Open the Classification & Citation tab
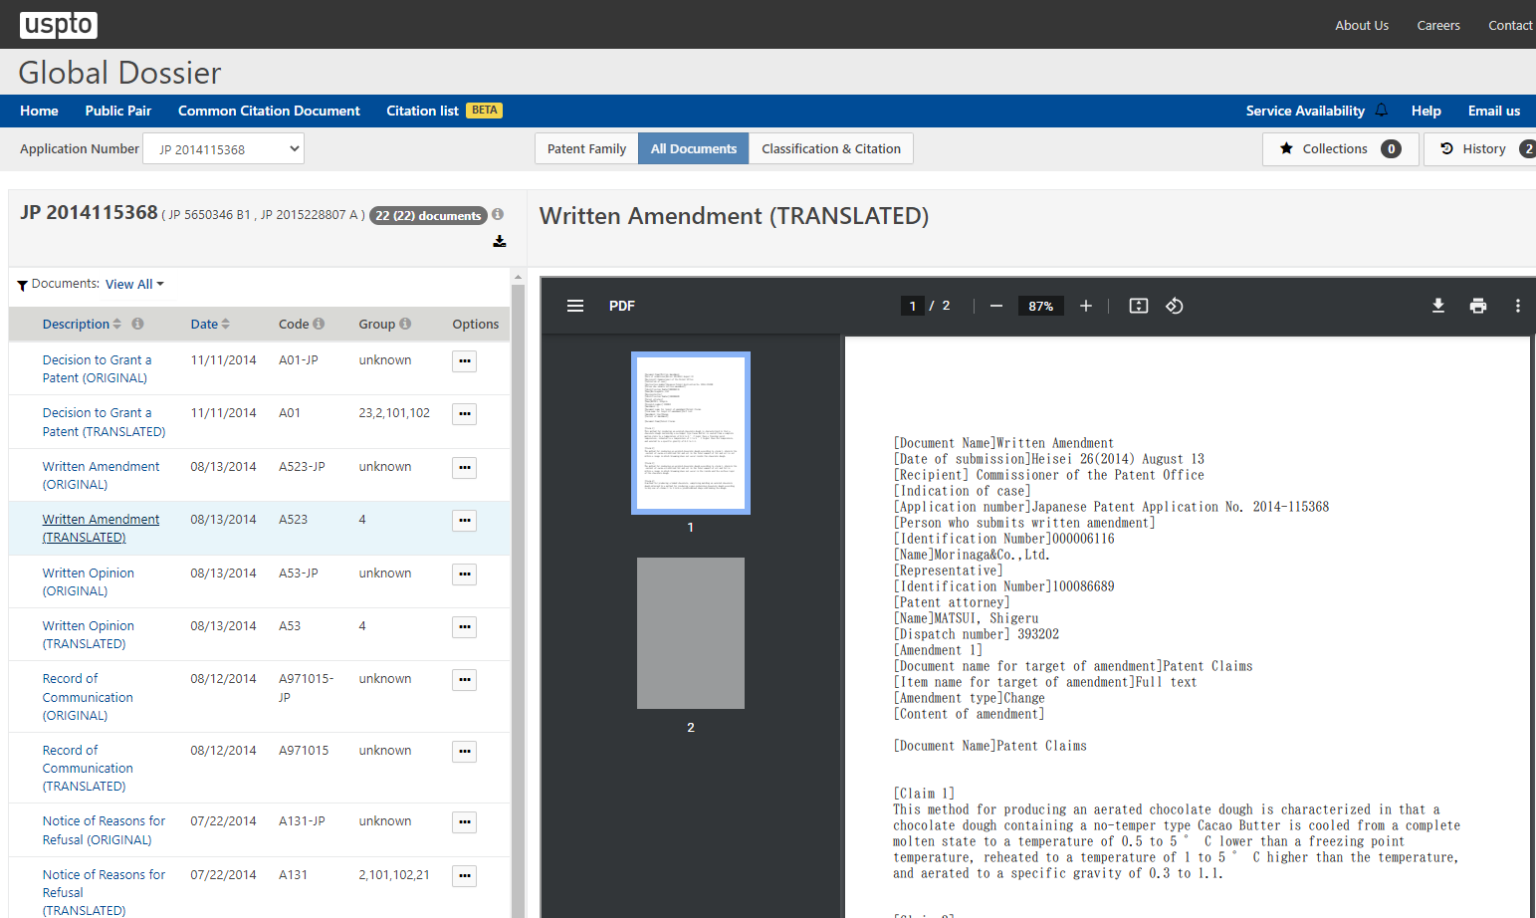 pos(830,149)
